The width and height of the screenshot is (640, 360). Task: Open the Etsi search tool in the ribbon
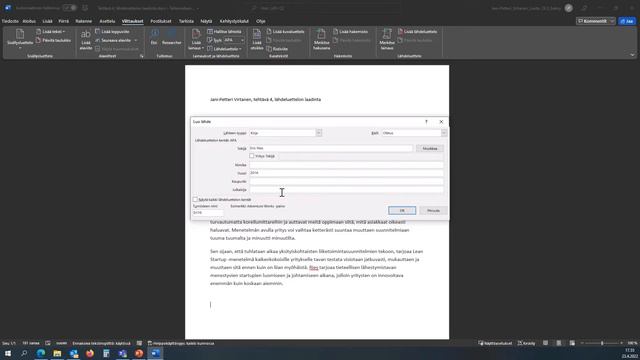coord(154,37)
